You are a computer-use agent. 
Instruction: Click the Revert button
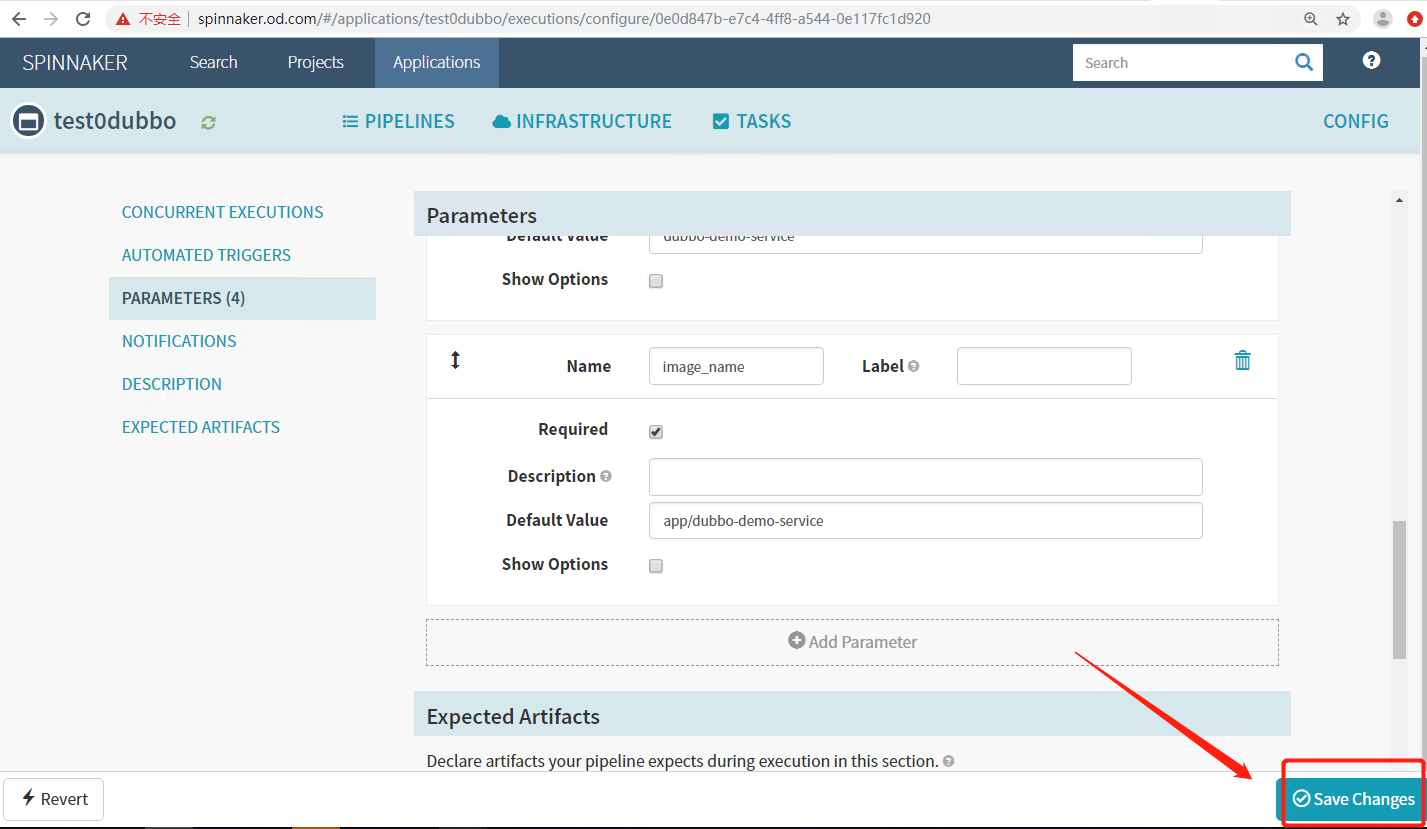[54, 799]
